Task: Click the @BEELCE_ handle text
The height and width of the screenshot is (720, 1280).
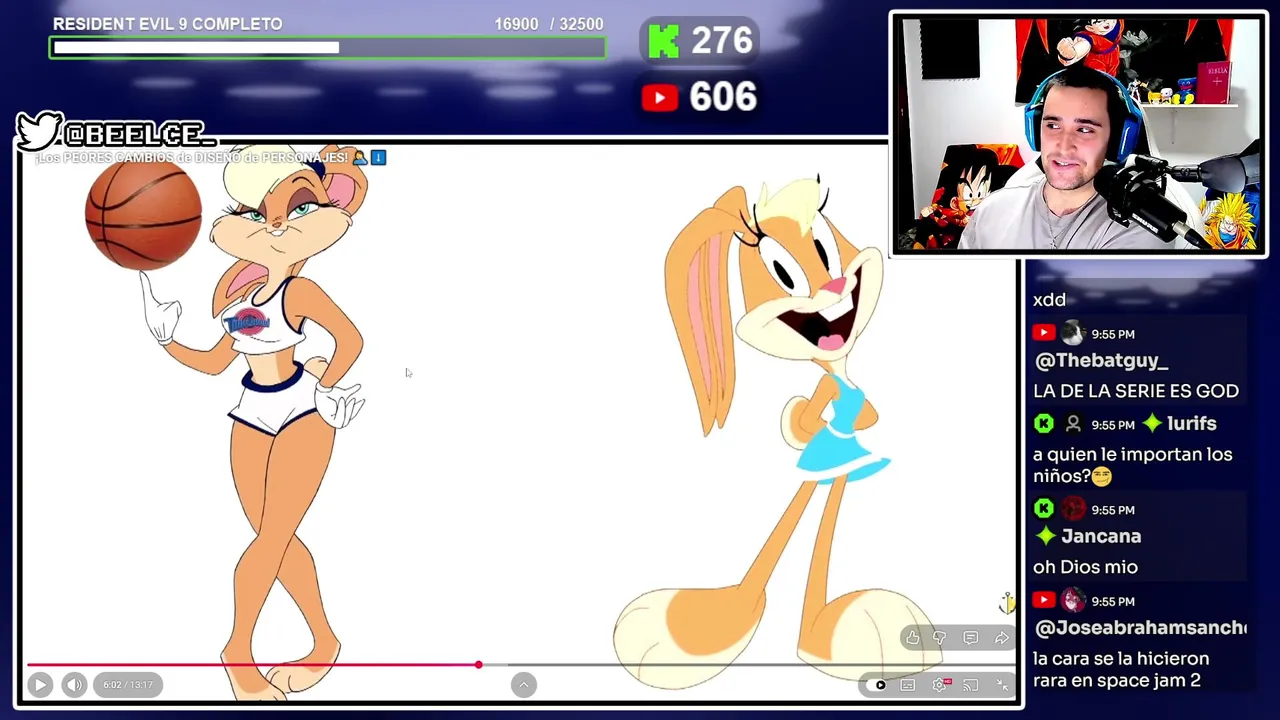Action: [138, 134]
